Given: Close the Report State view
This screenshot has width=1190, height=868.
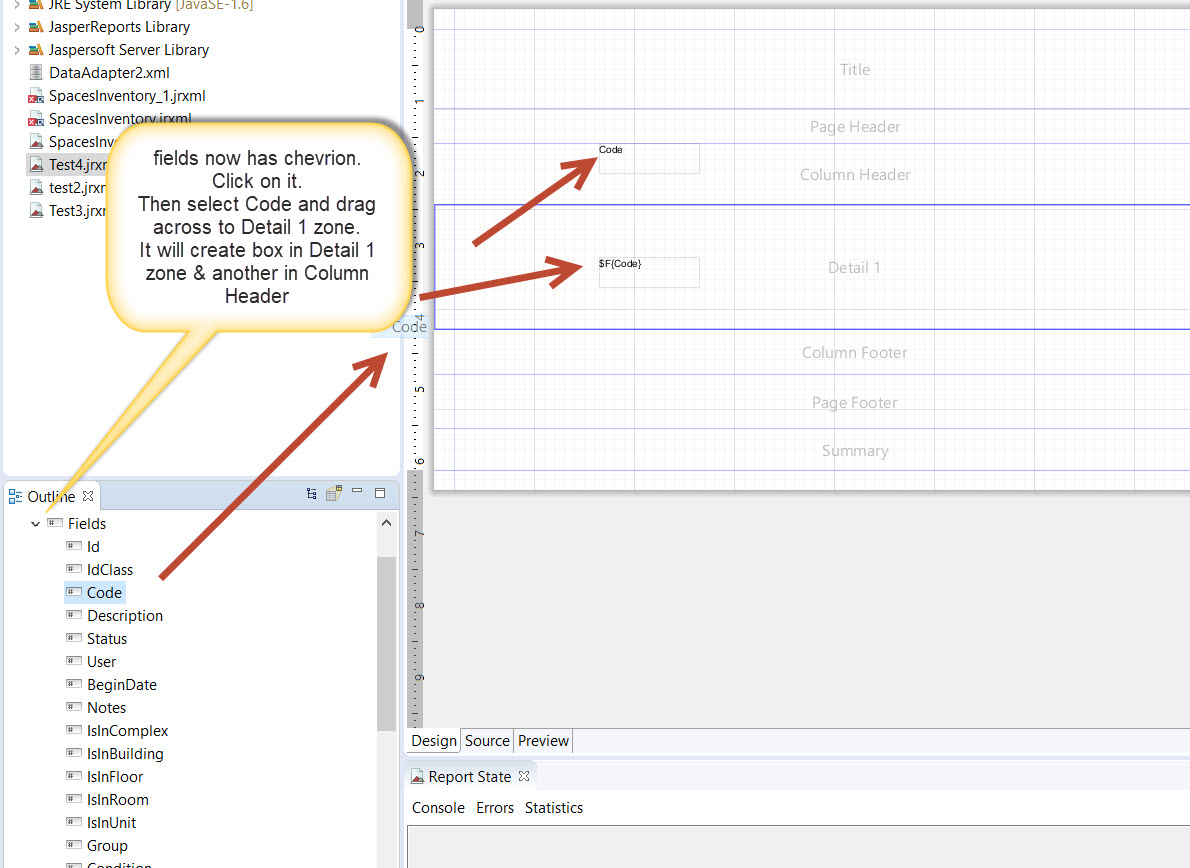Looking at the screenshot, I should (x=524, y=776).
